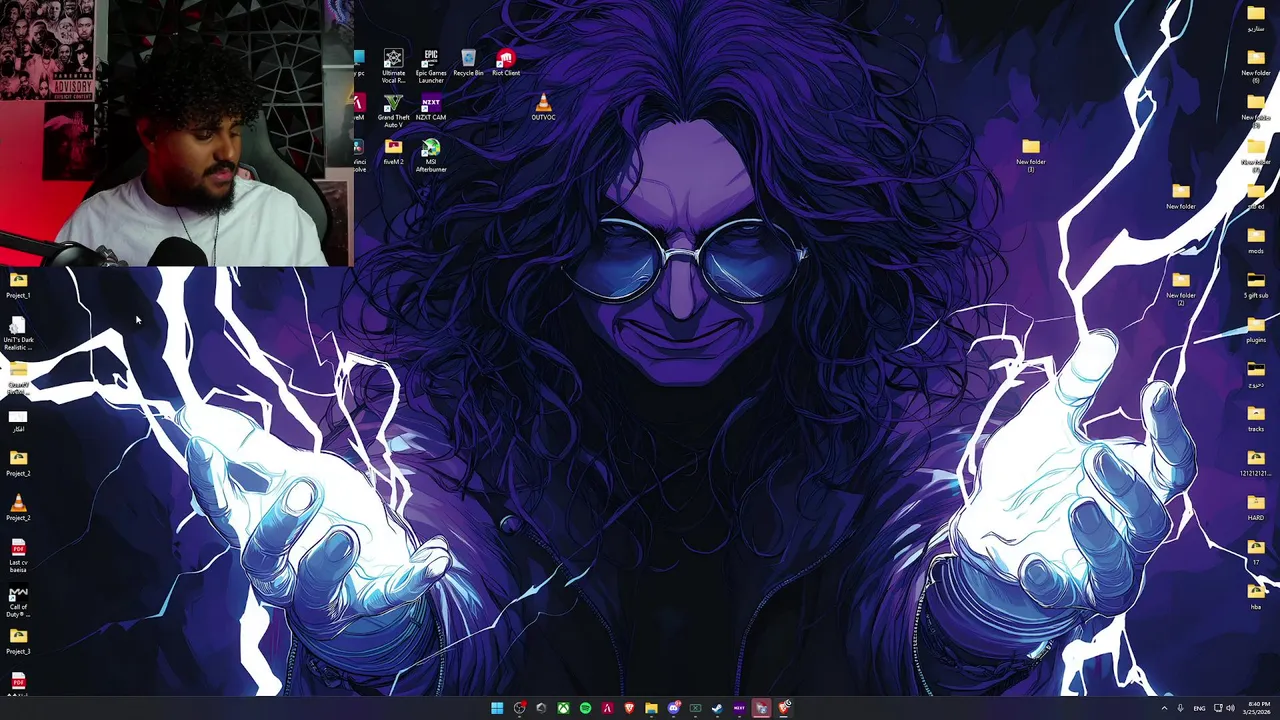Screen dimensions: 1280x720
Task: Select the New folder (1) desktop folder
Action: pyautogui.click(x=1031, y=155)
